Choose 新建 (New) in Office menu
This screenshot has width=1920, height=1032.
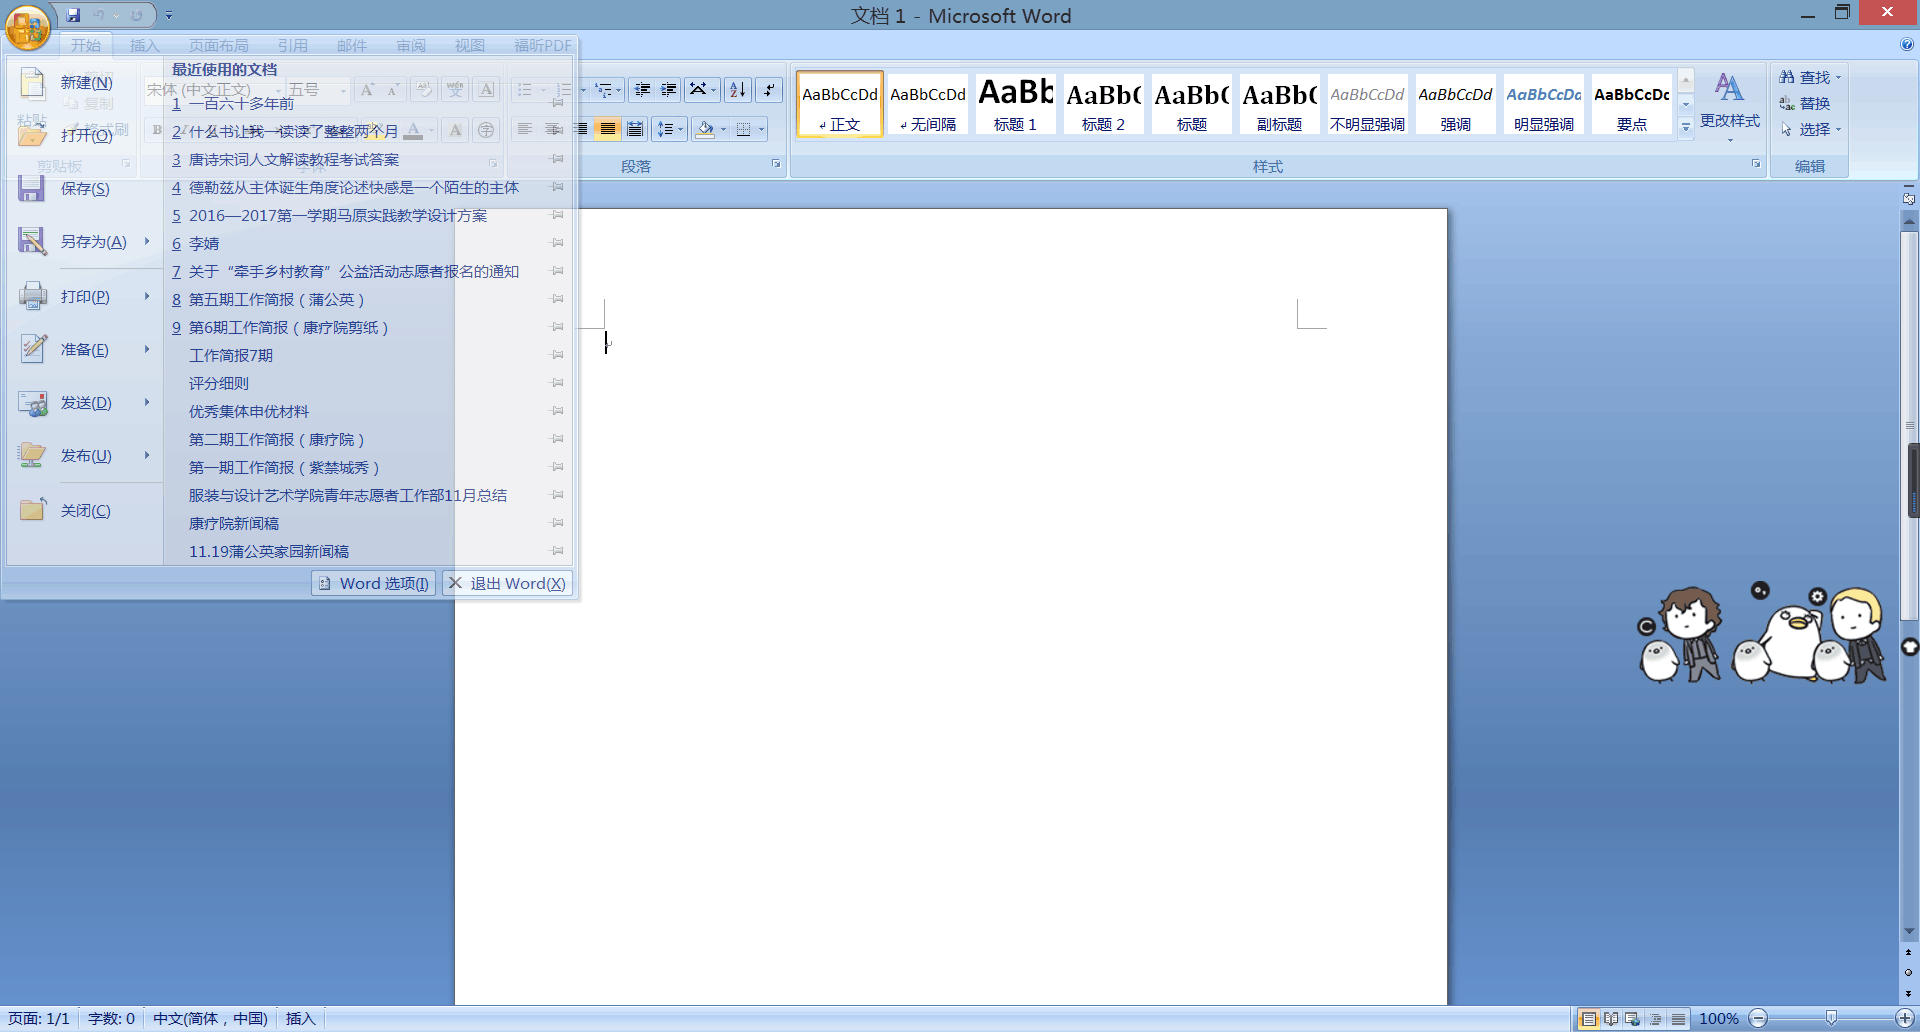click(84, 83)
